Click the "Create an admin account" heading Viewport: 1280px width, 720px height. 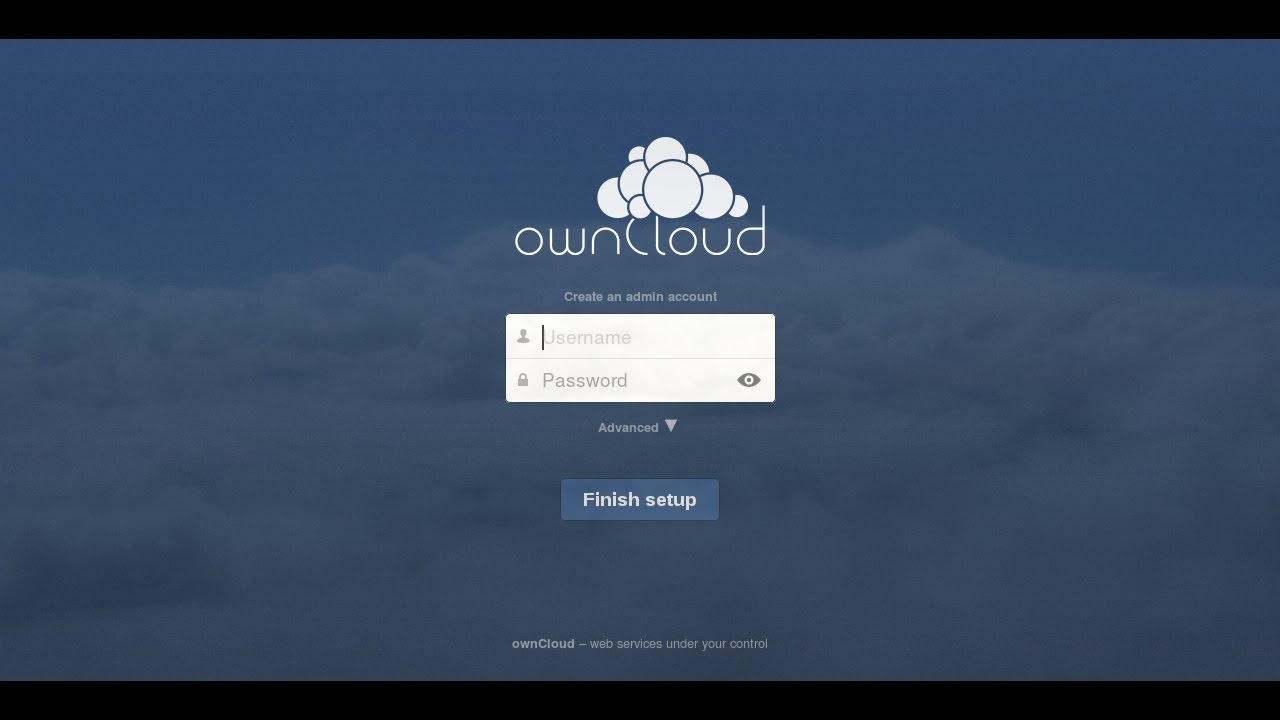[640, 296]
